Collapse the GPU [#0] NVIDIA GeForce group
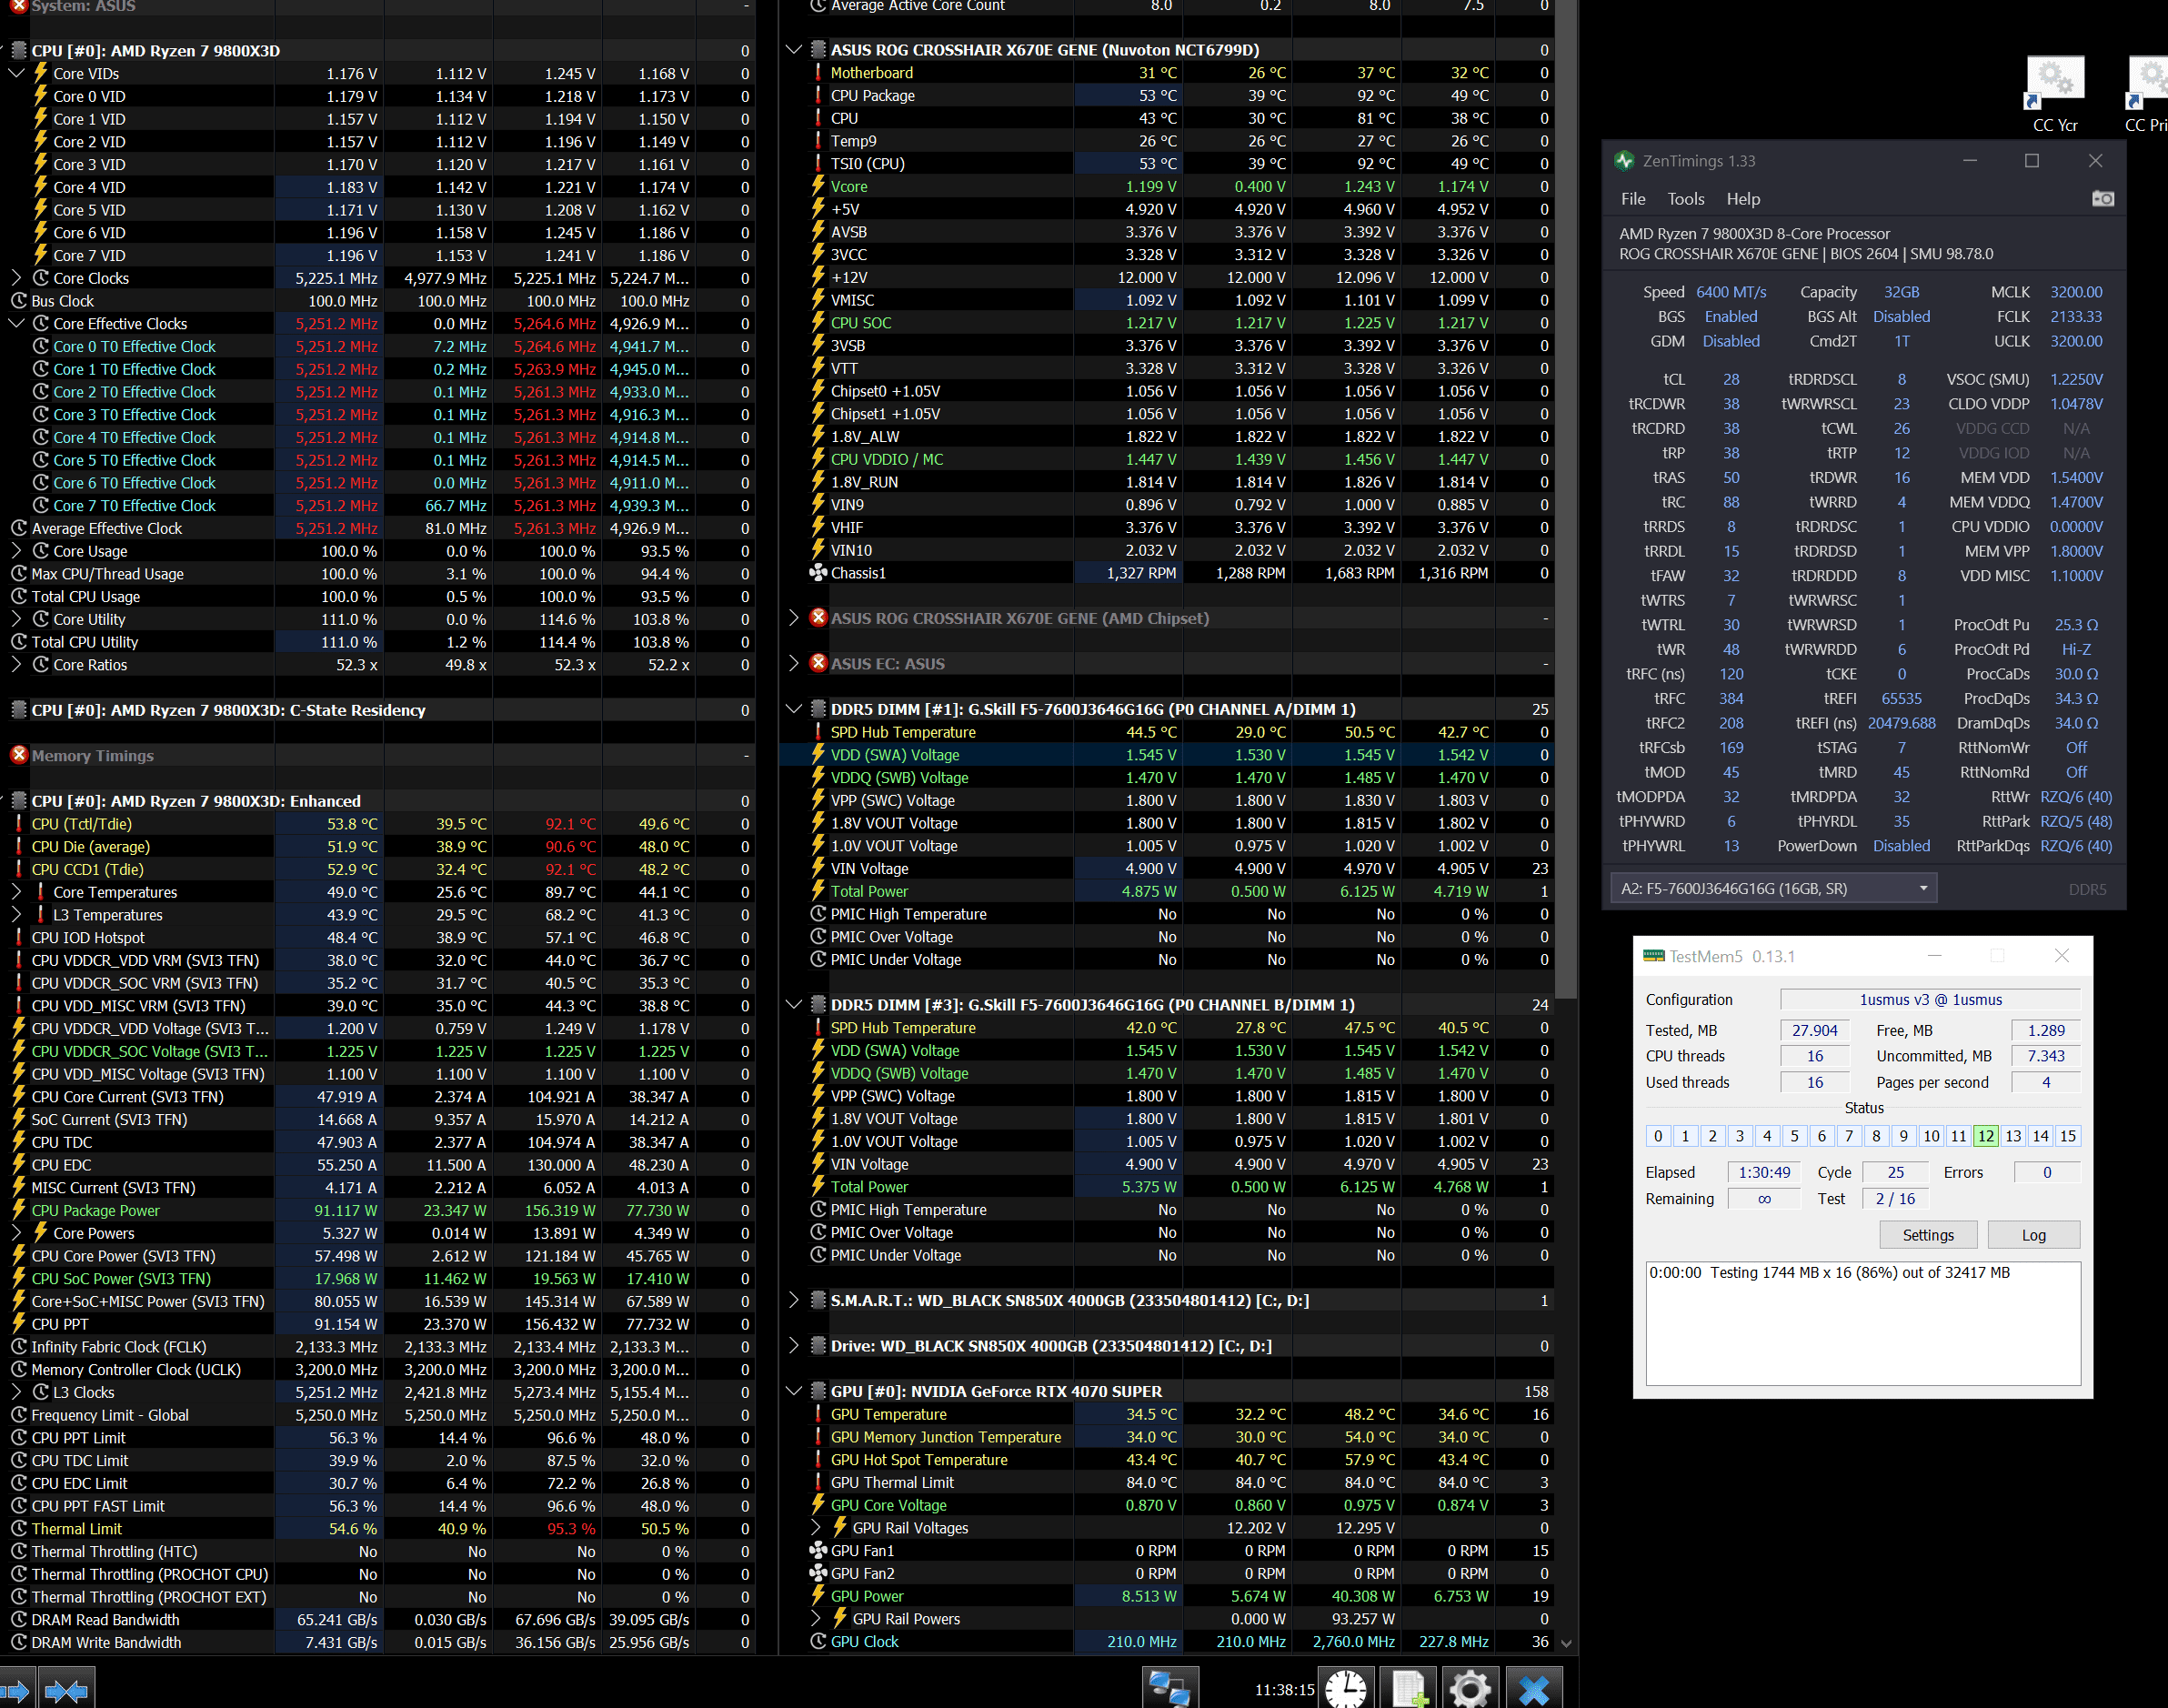 (794, 1391)
